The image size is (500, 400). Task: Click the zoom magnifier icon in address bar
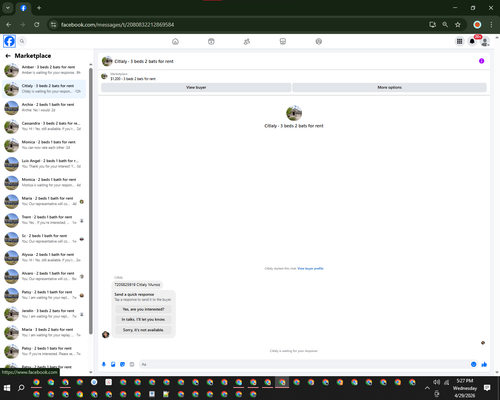pyautogui.click(x=445, y=25)
